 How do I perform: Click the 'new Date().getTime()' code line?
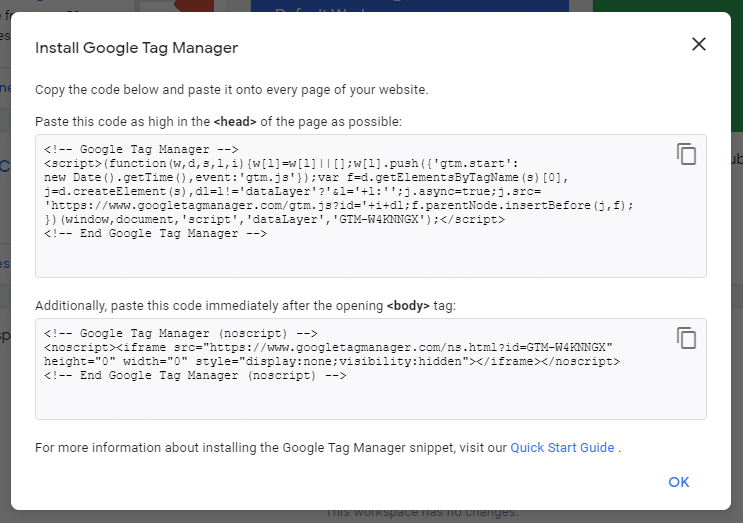[x=306, y=178]
